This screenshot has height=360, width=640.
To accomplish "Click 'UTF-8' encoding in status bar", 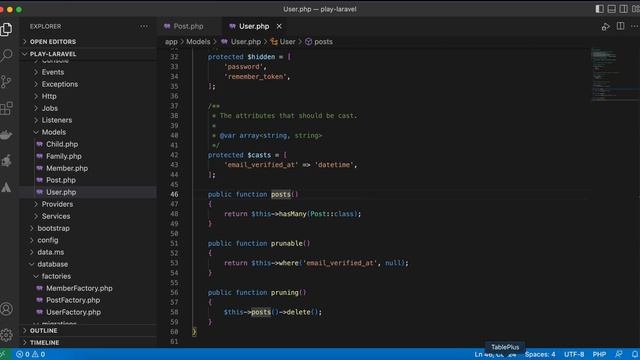I will 574,354.
